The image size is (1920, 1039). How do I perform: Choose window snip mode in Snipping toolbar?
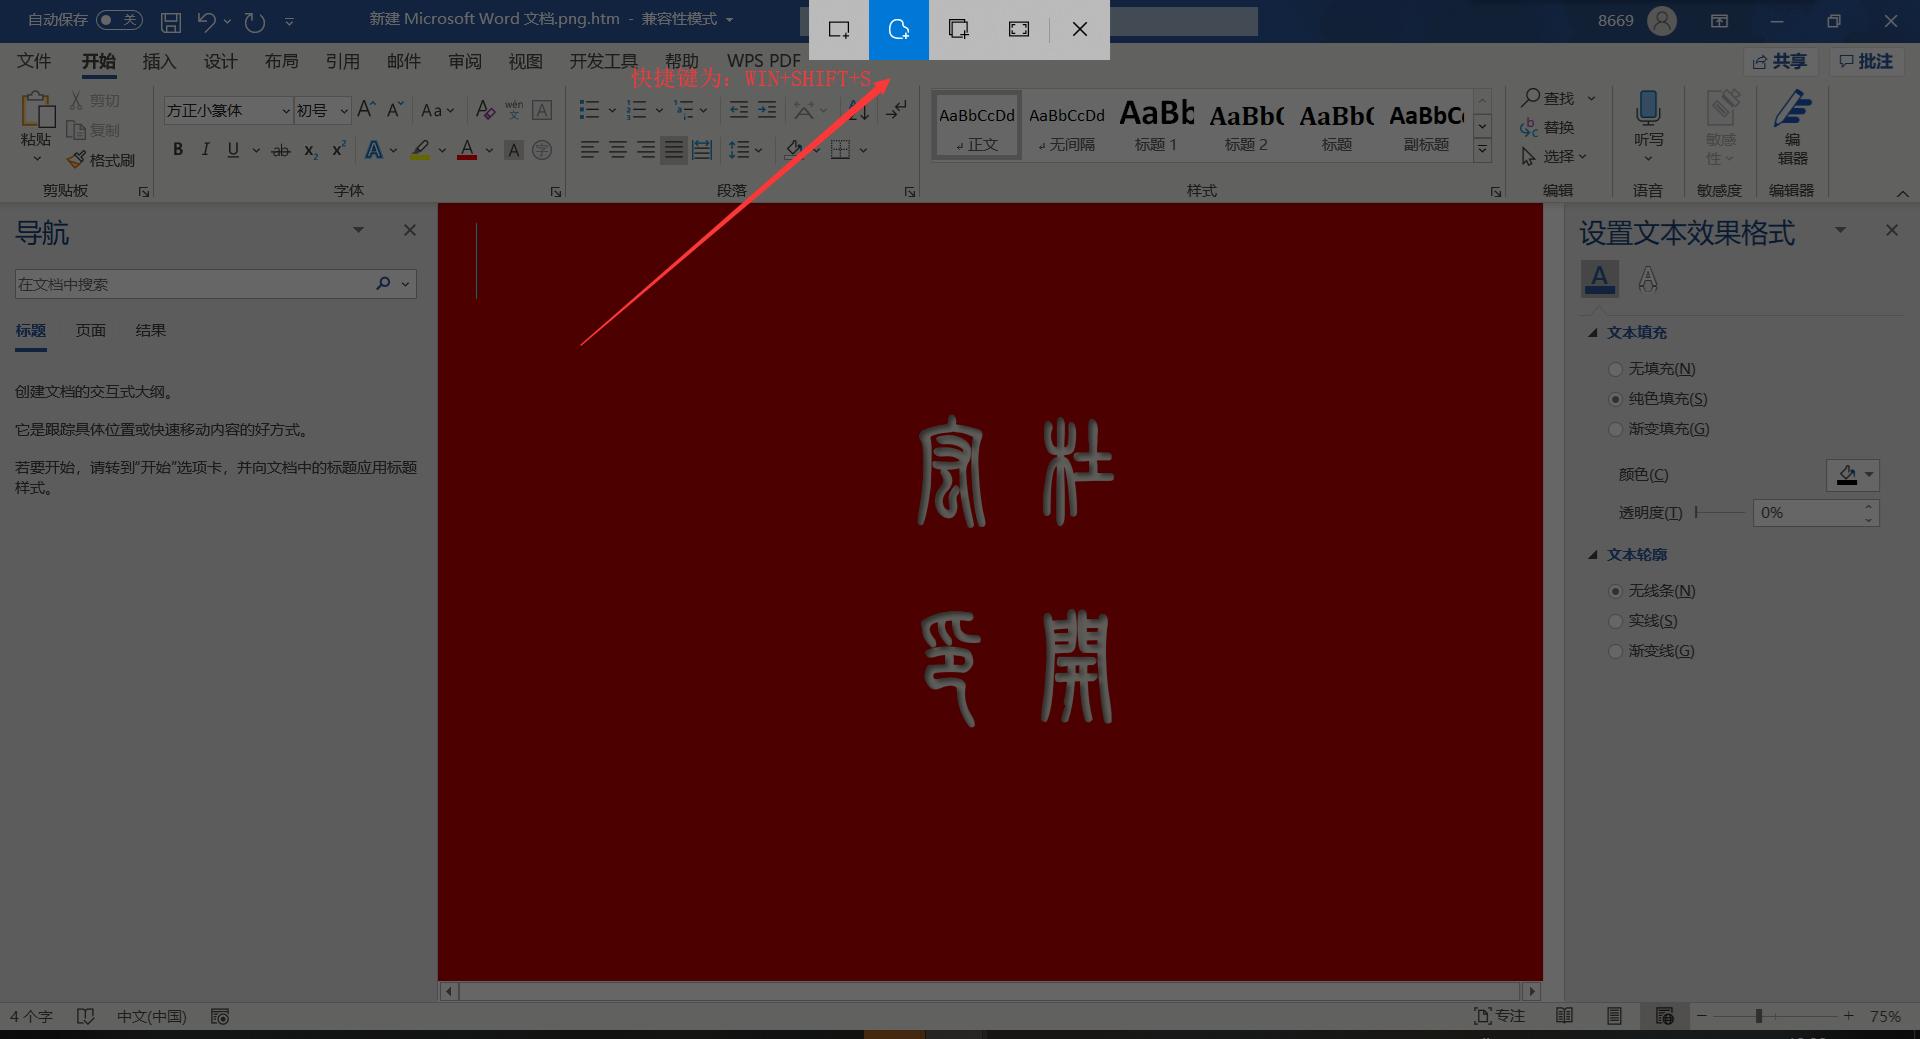958,29
